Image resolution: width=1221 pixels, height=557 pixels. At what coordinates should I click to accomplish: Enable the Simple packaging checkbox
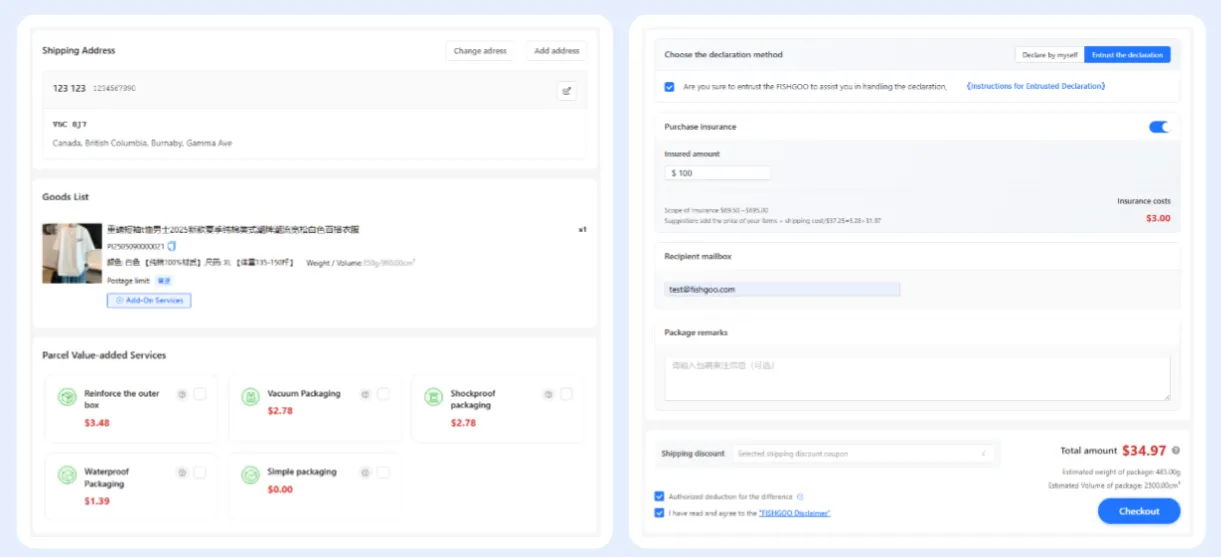pyautogui.click(x=383, y=472)
